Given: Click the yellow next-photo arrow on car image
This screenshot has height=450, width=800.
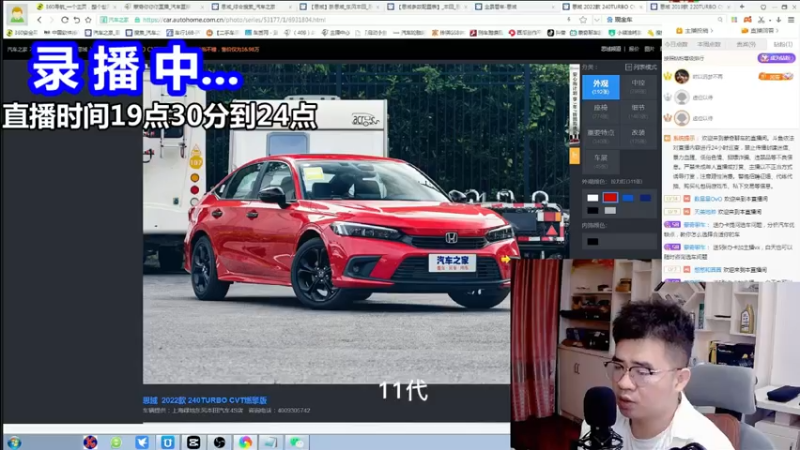Looking at the screenshot, I should pyautogui.click(x=505, y=260).
